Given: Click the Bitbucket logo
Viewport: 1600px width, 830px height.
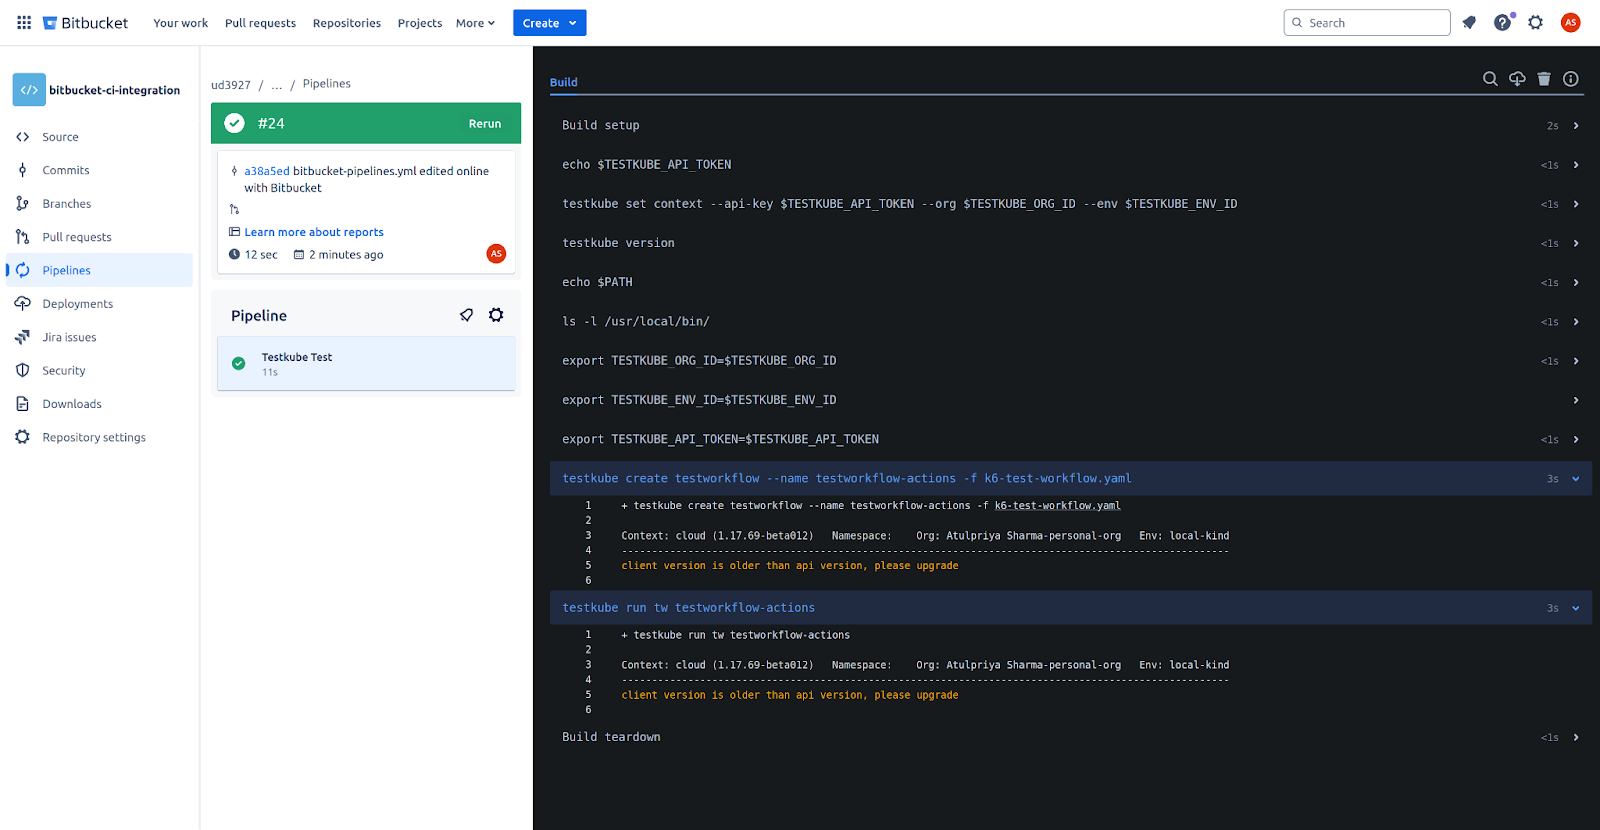Looking at the screenshot, I should [86, 22].
